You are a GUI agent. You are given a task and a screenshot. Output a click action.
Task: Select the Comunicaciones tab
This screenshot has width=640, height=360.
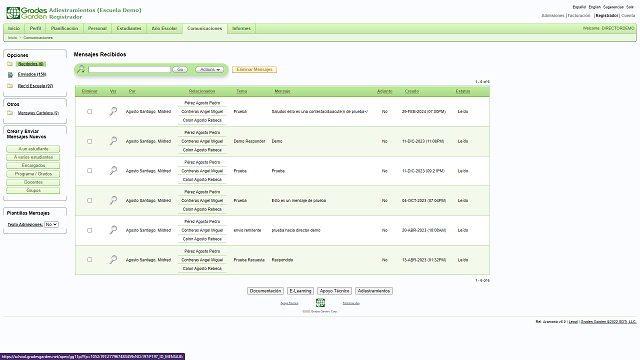click(x=204, y=29)
